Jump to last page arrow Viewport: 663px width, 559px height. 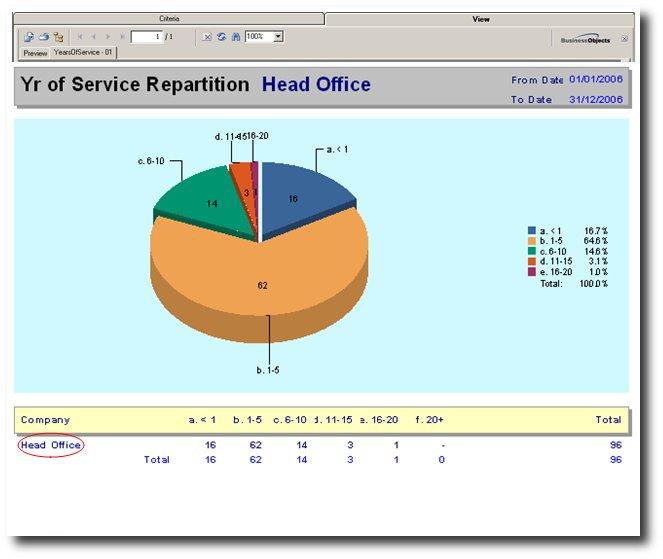click(x=122, y=36)
